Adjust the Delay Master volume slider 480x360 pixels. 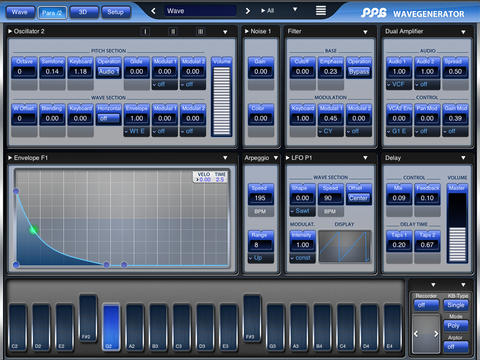coord(457,227)
